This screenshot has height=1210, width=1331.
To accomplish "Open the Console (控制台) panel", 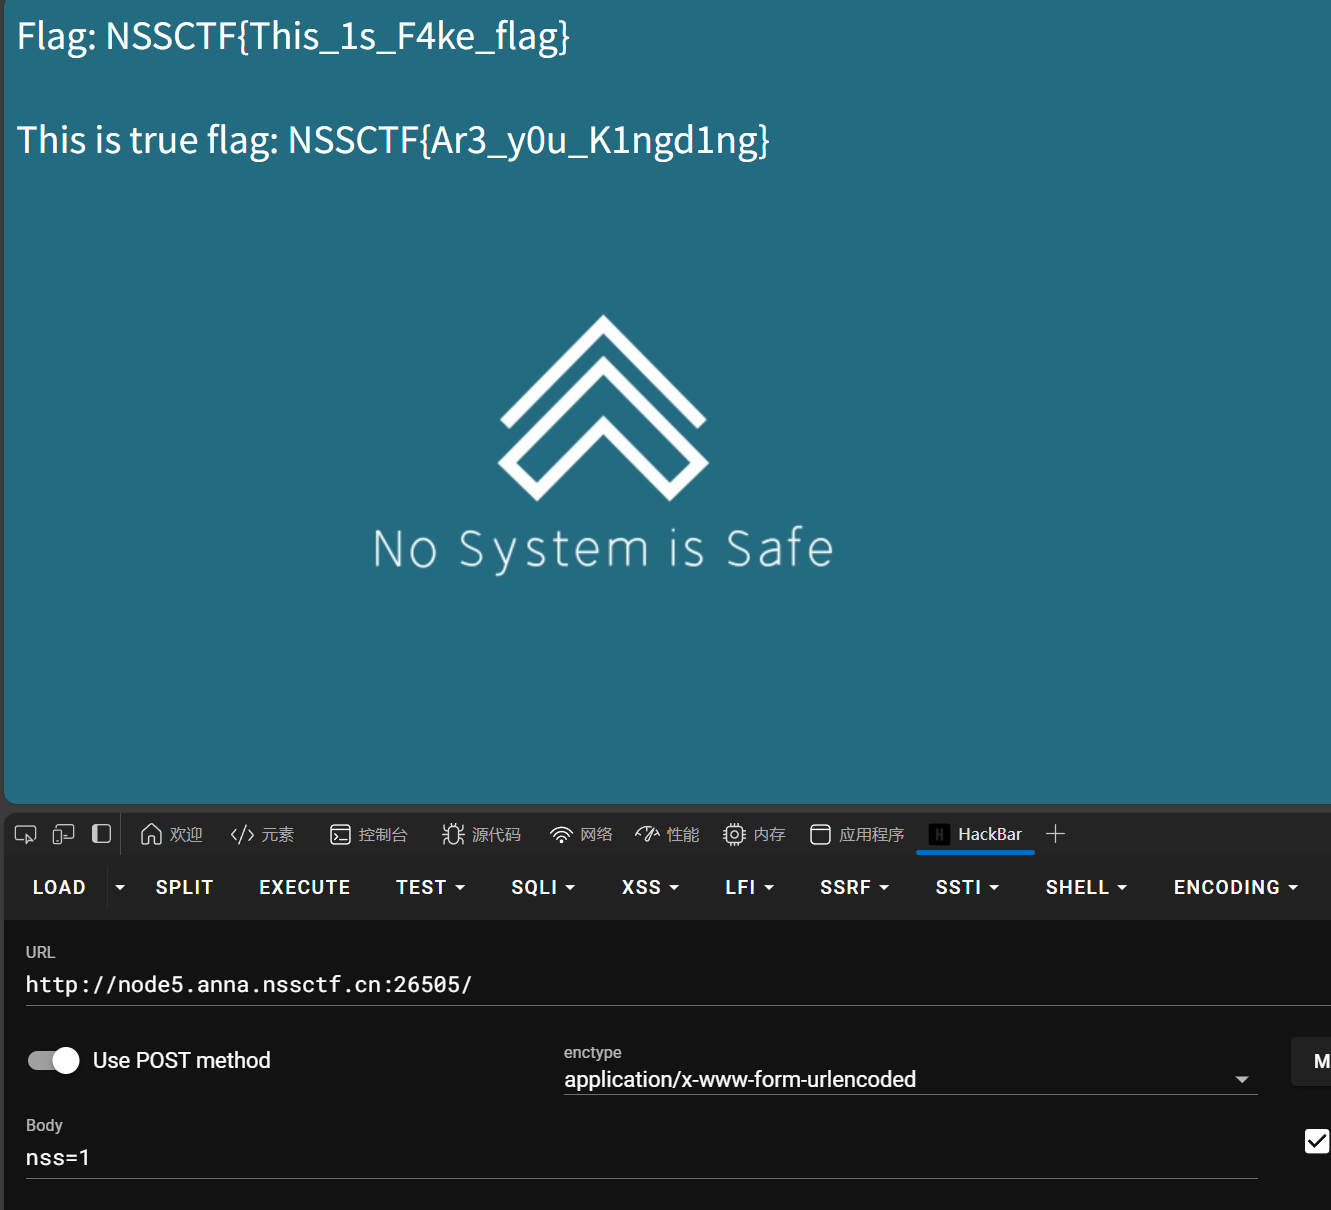I will [369, 834].
